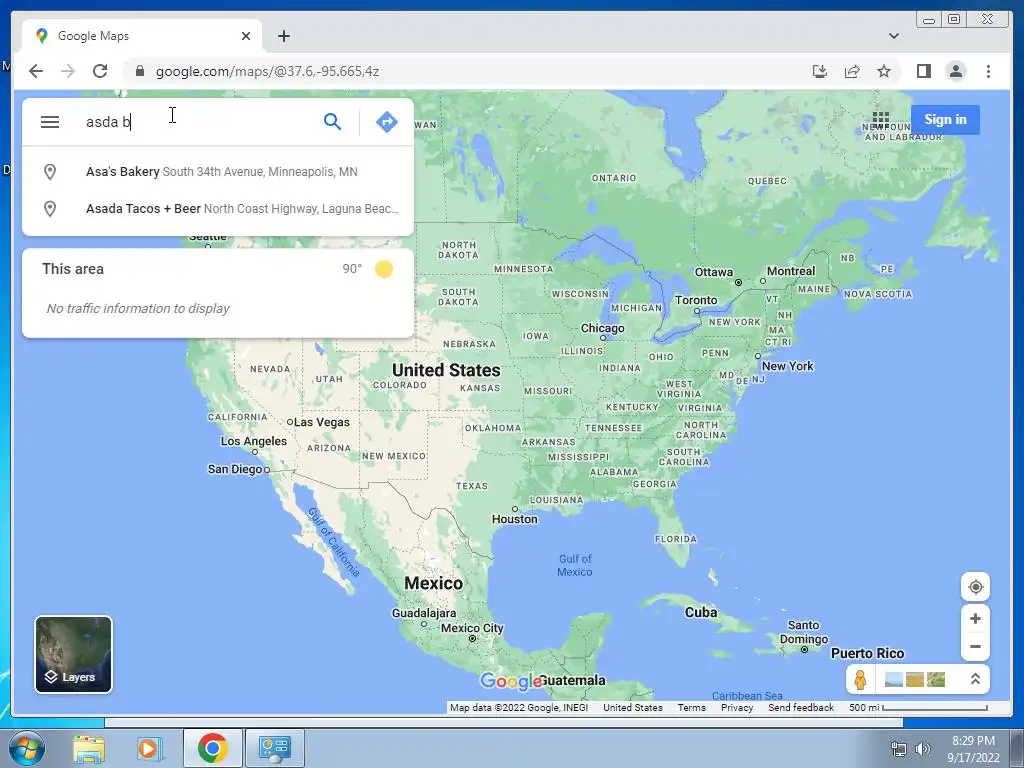Click the Chrome taskbar icon
The width and height of the screenshot is (1024, 768).
[212, 748]
